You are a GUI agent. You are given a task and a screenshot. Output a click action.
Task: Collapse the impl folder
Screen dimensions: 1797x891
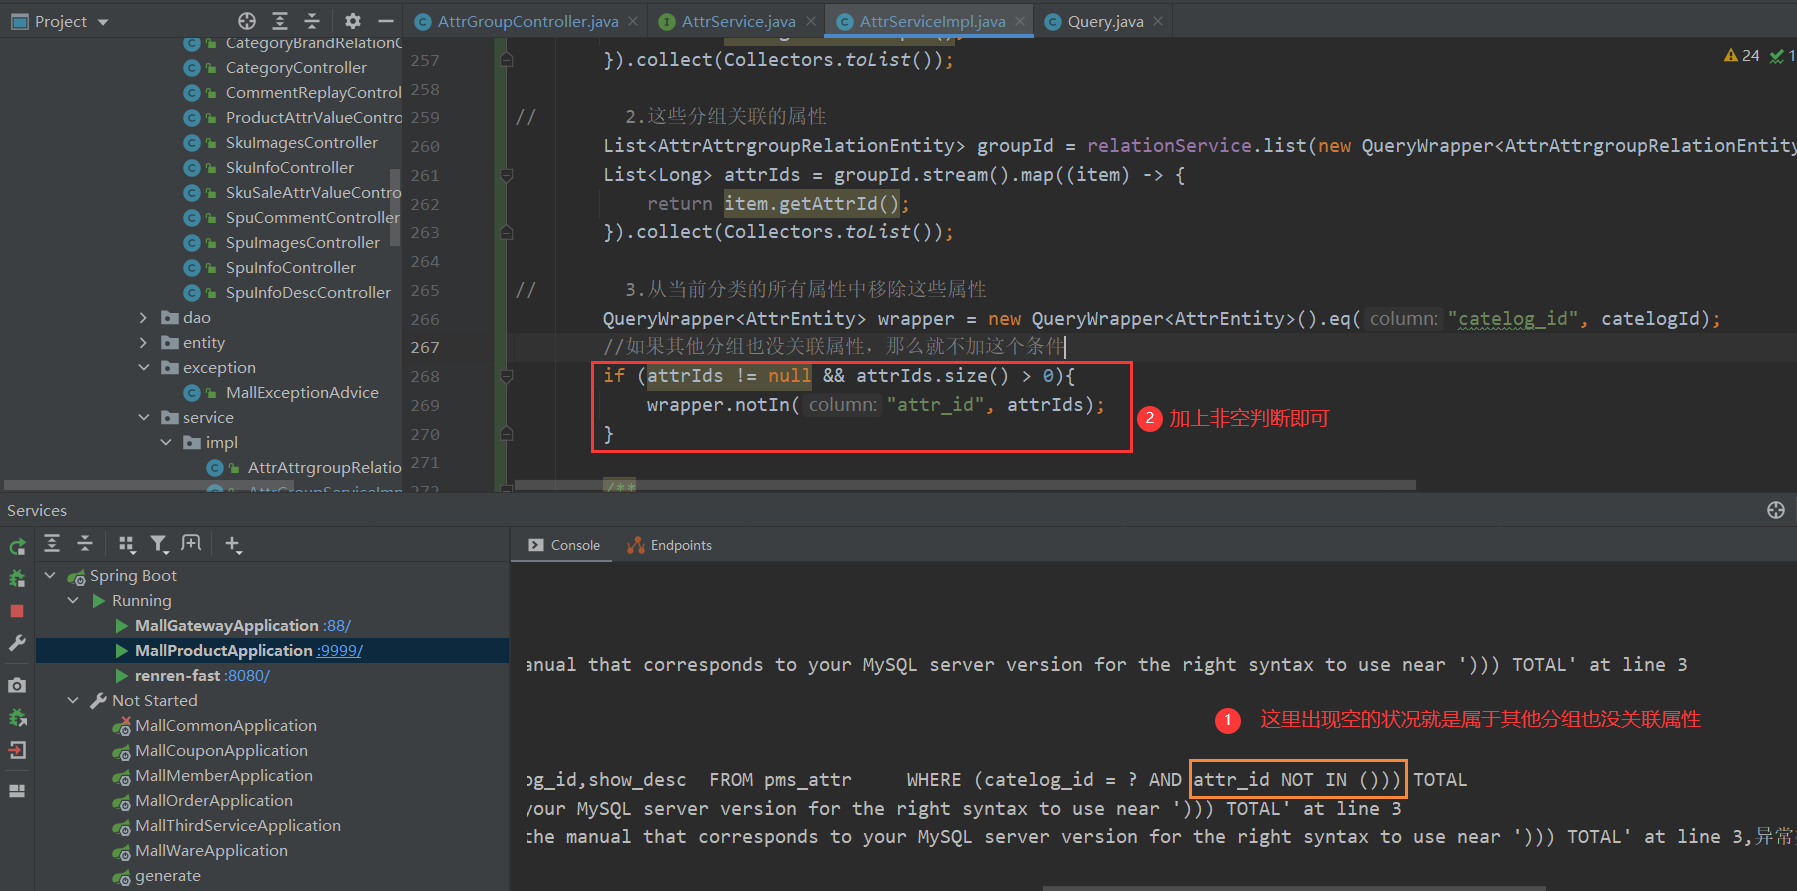coord(166,442)
